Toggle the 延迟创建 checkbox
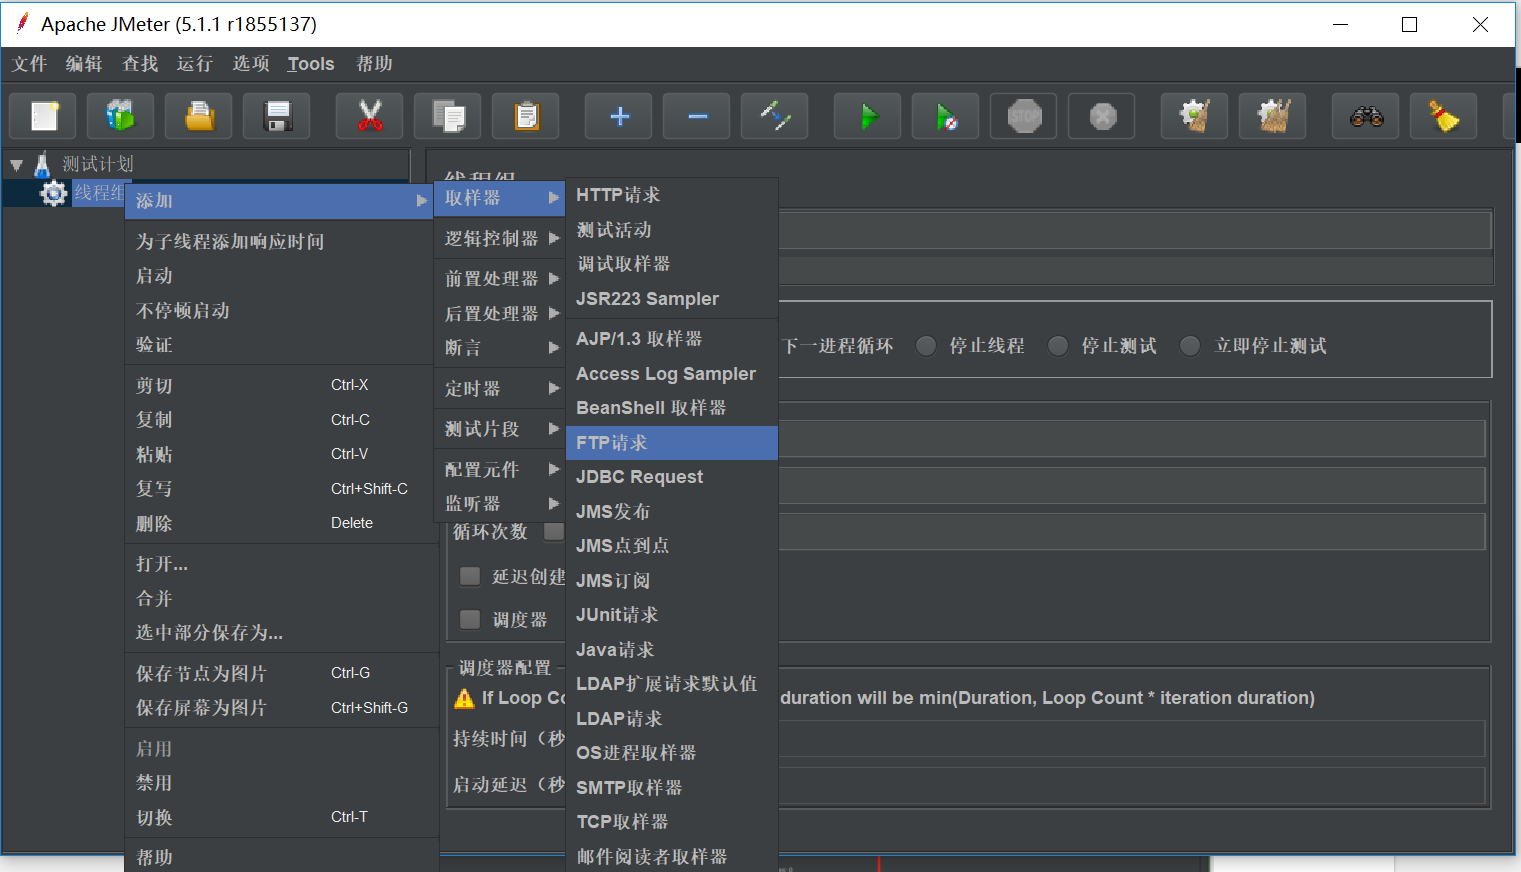Viewport: 1521px width, 872px height. tap(470, 576)
